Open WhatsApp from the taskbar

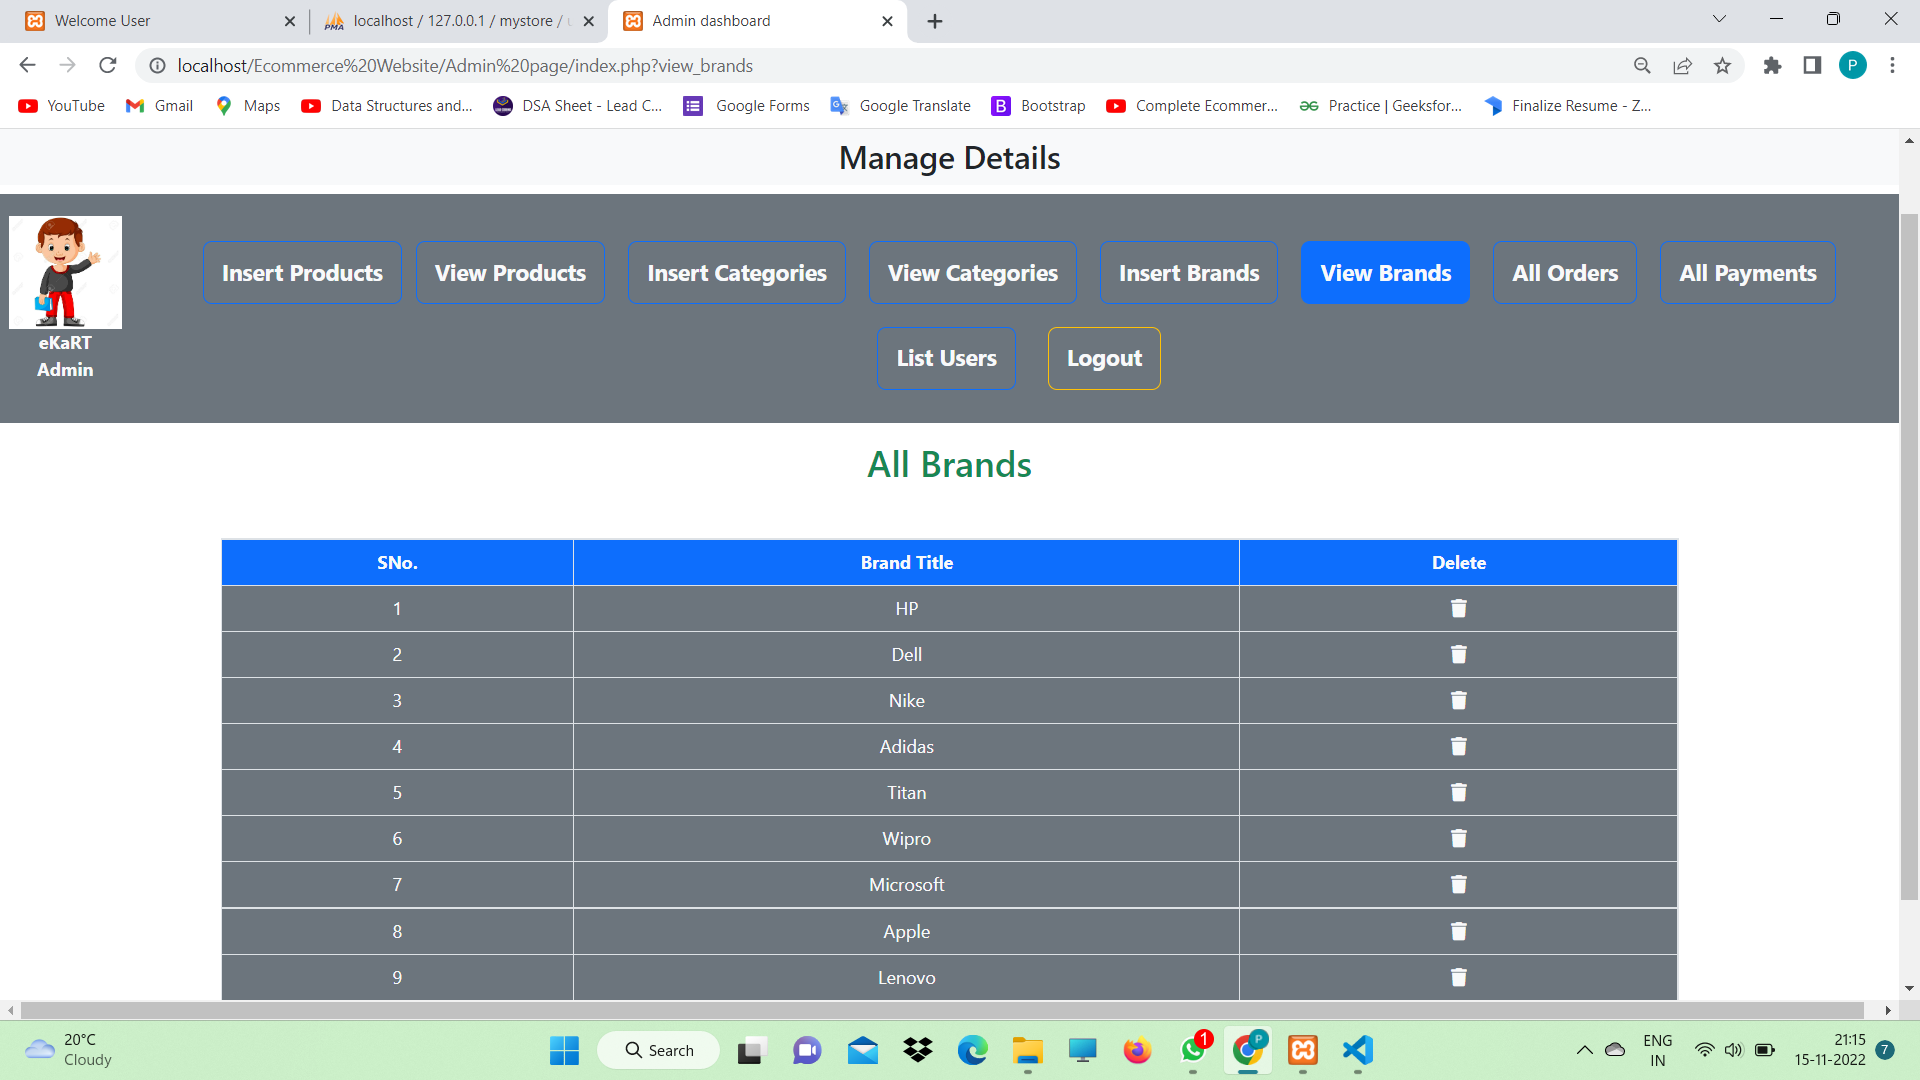tap(1193, 1051)
